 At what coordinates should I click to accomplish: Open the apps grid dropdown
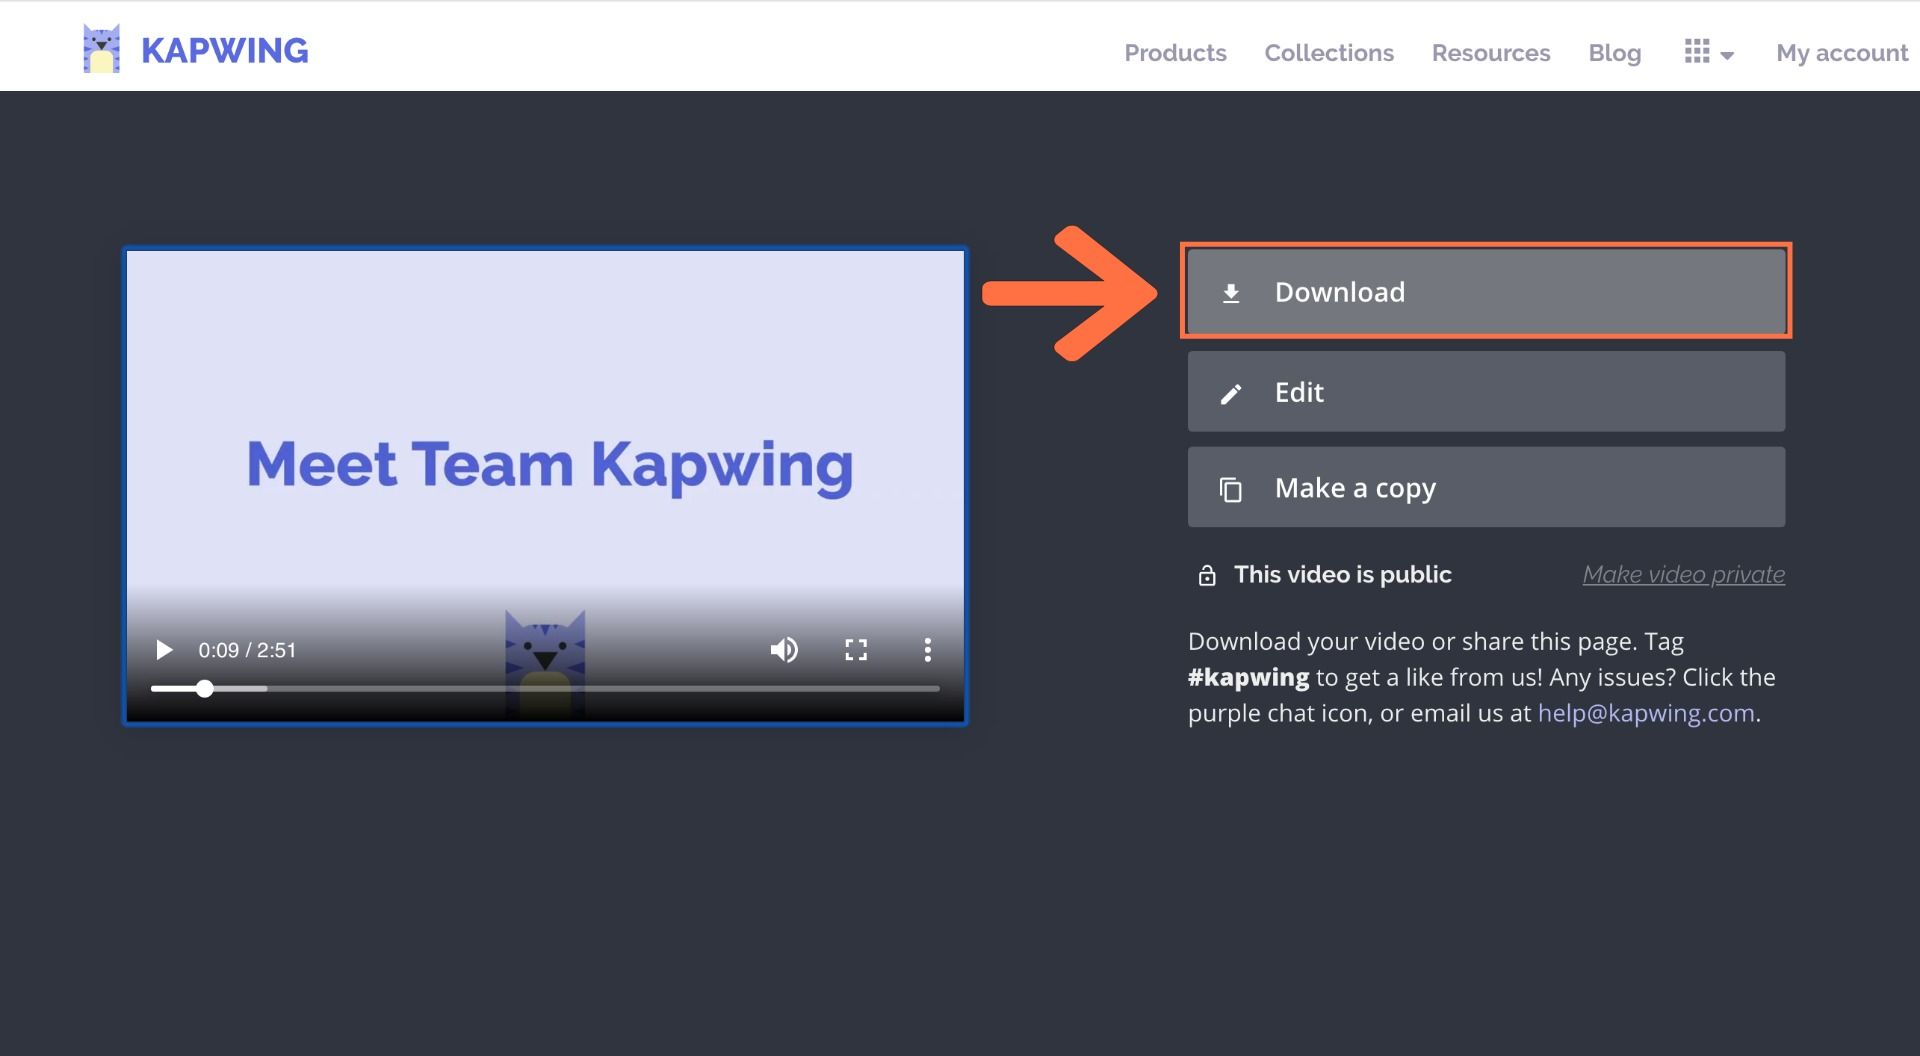point(1708,53)
